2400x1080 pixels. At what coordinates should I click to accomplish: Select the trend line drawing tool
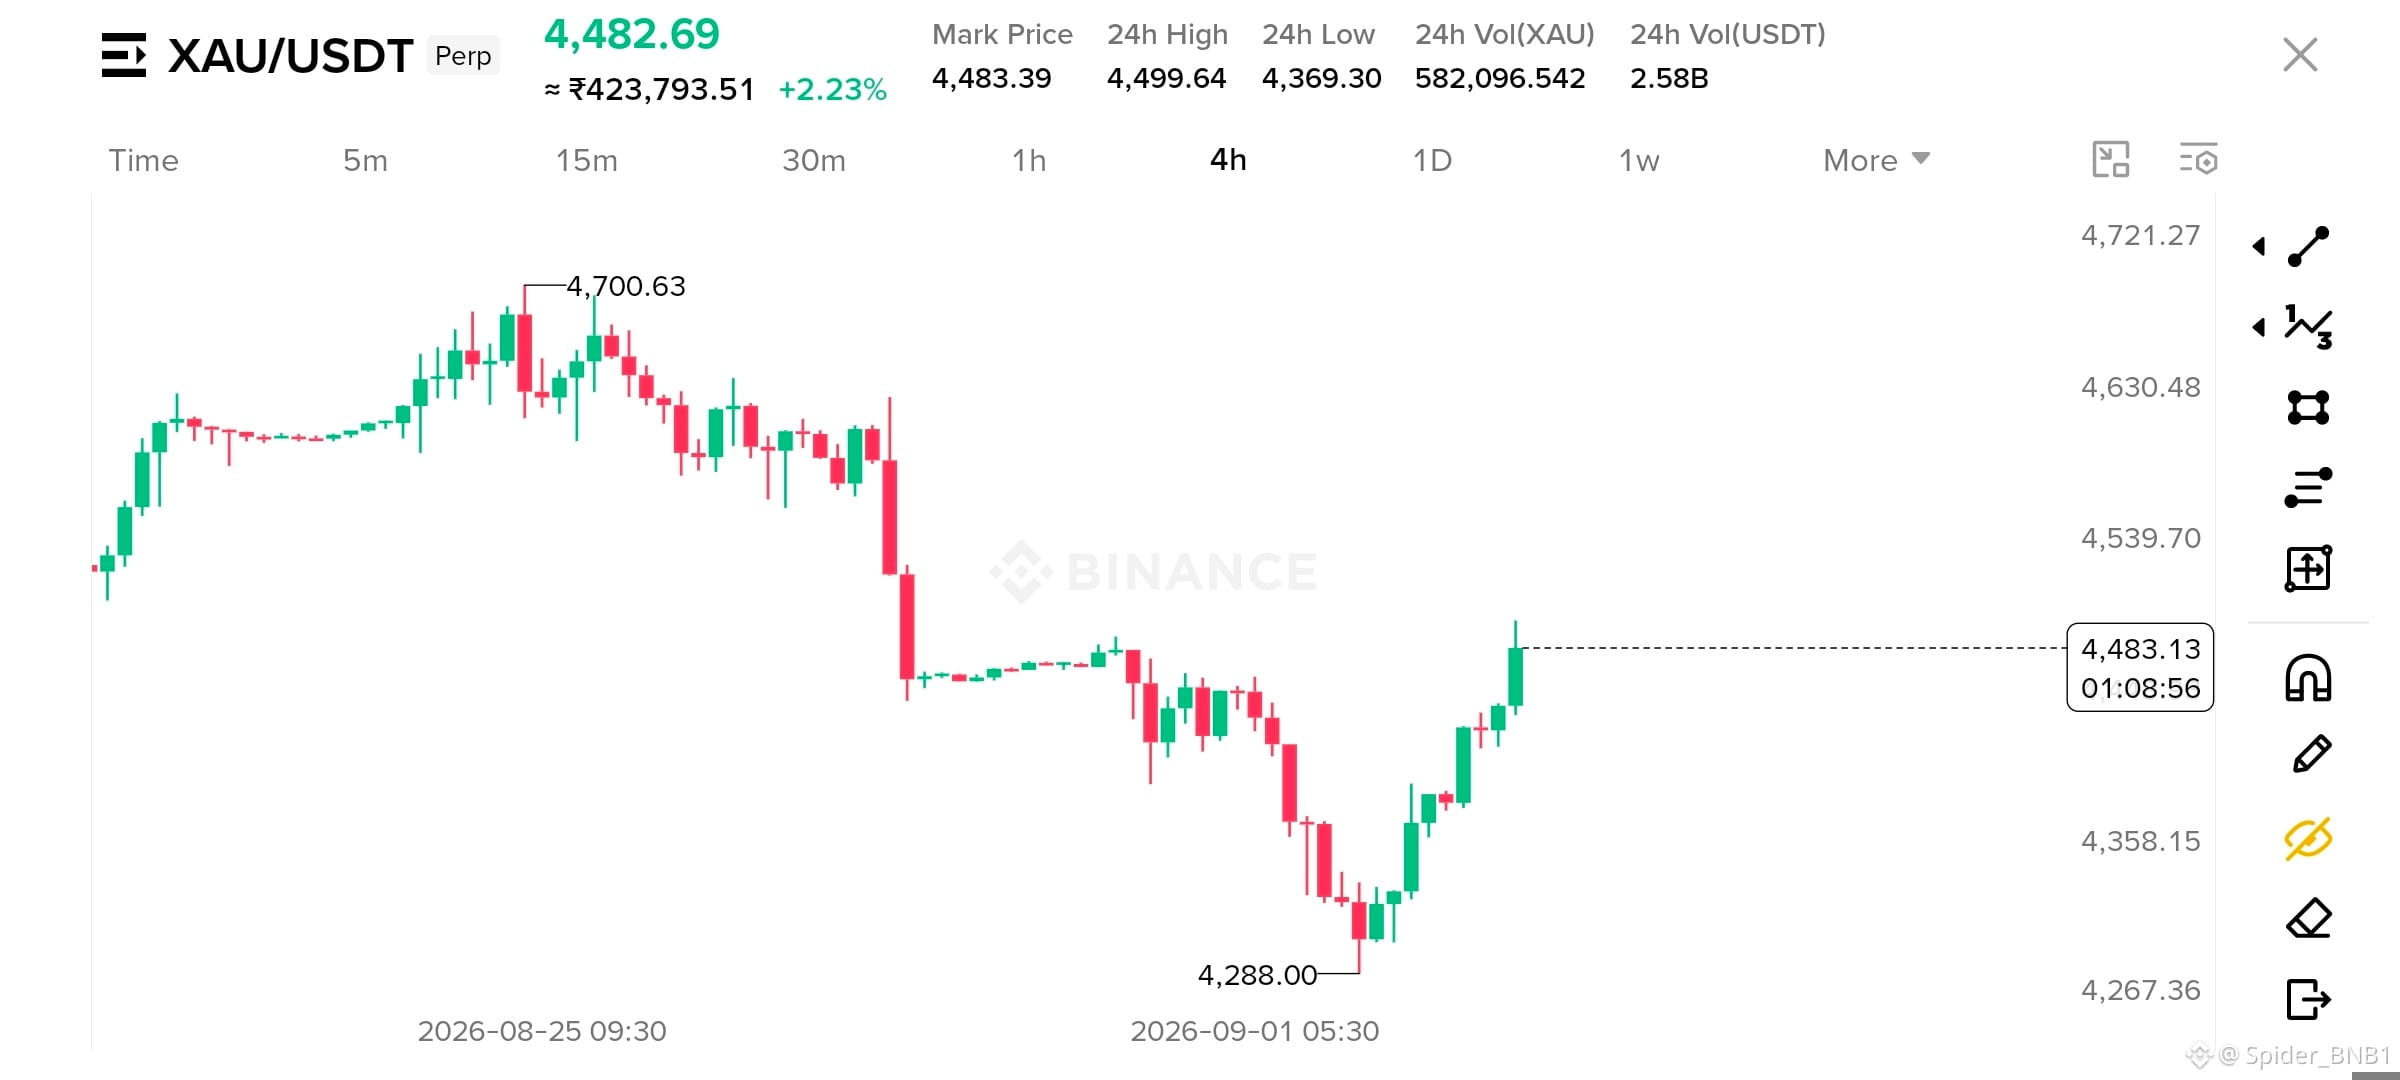tap(2309, 246)
